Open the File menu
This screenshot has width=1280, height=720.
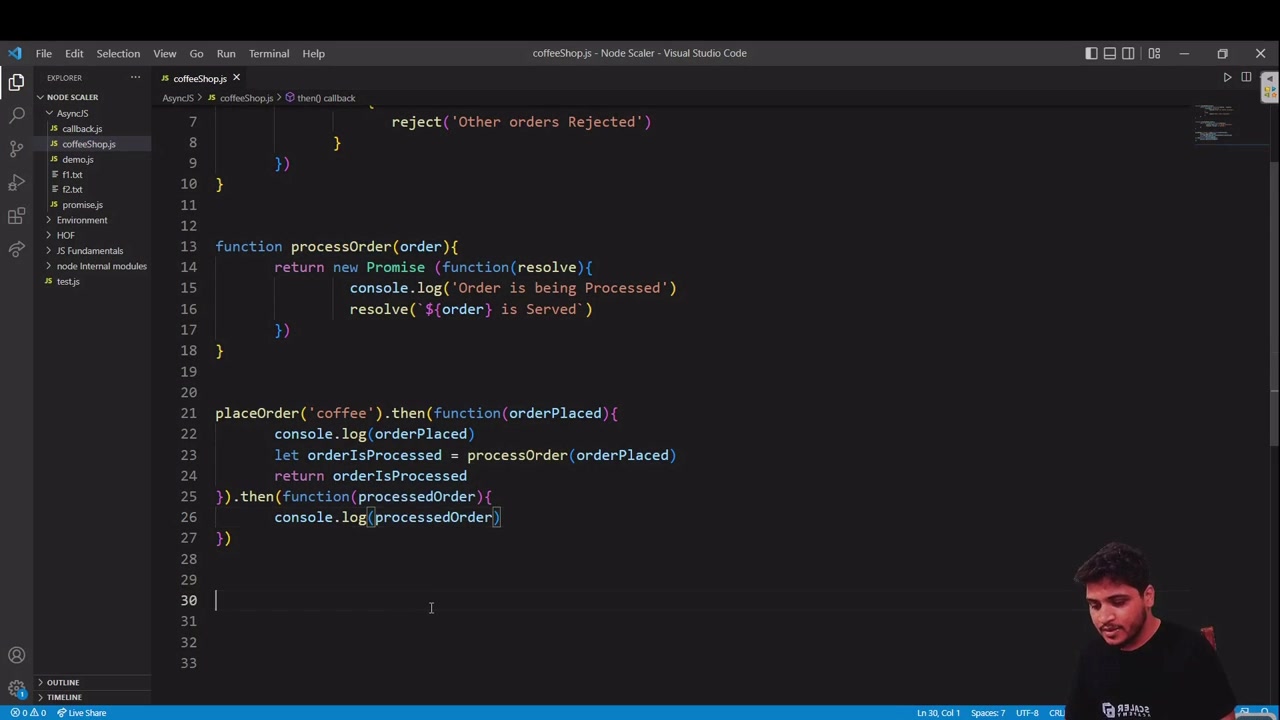coord(44,53)
